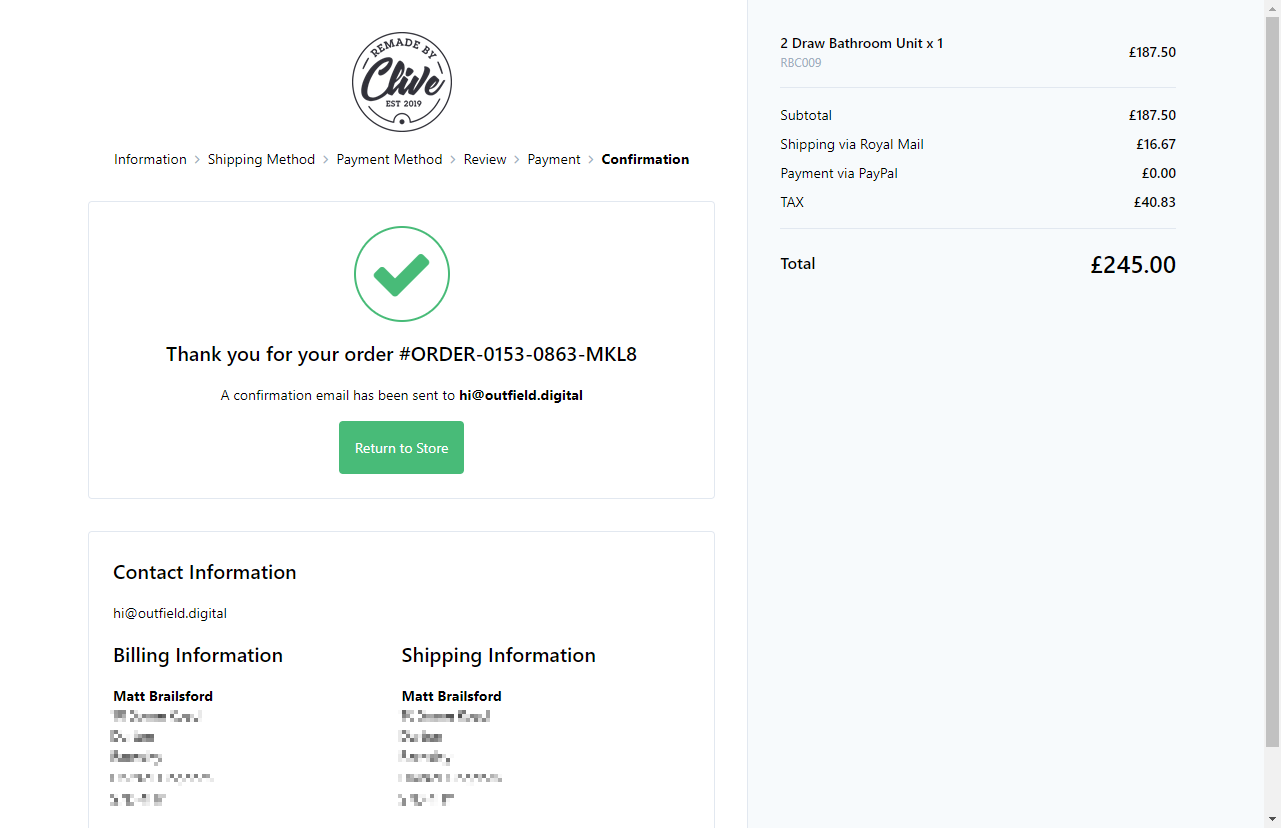Click the email under Contact Information
The image size is (1281, 828).
[170, 614]
